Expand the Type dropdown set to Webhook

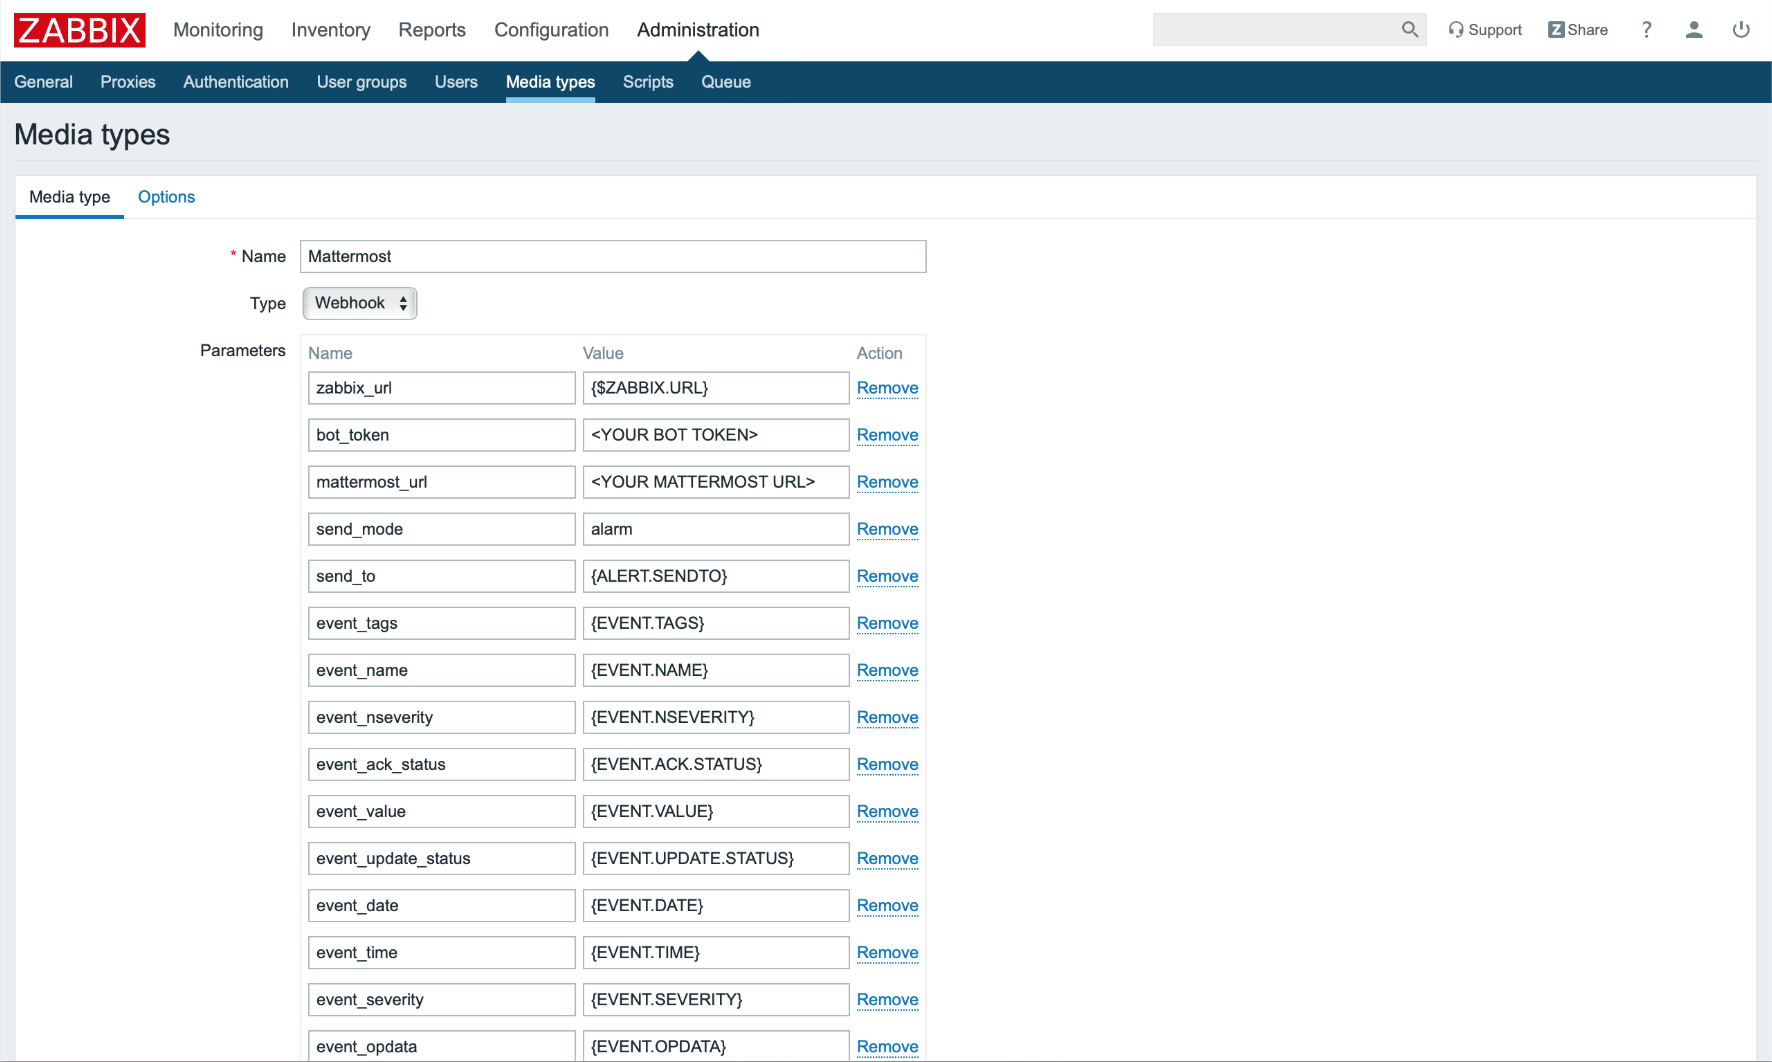click(360, 303)
